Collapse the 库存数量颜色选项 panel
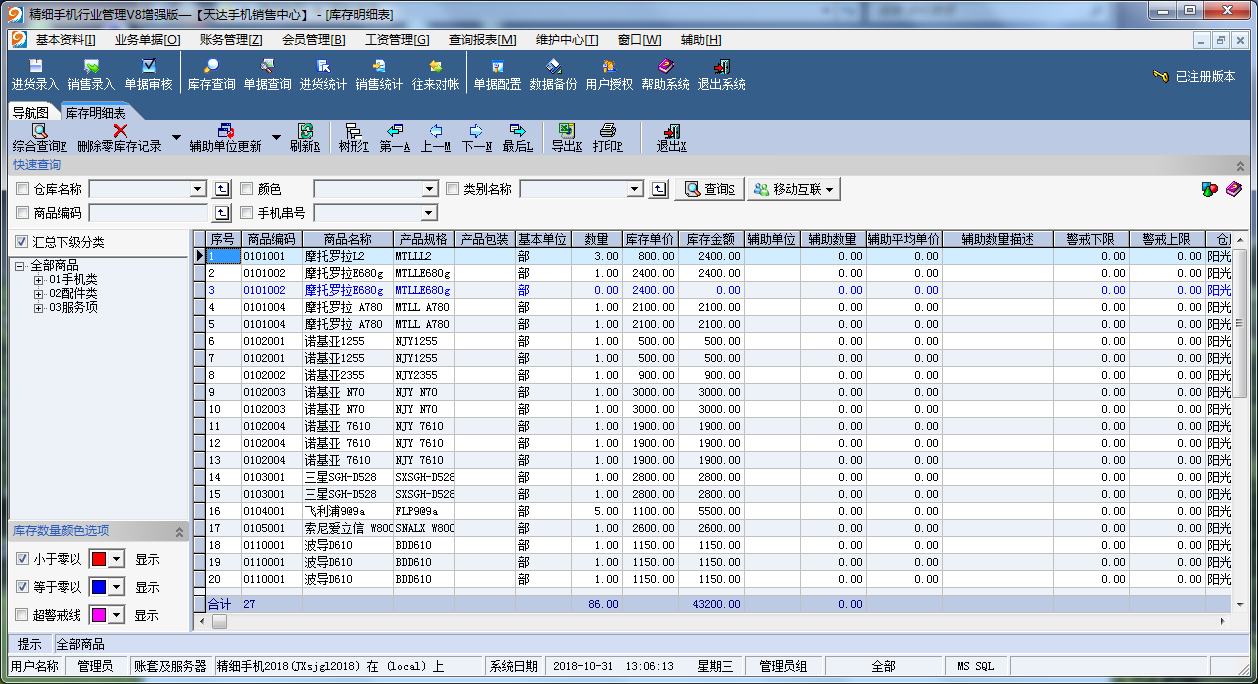This screenshot has width=1258, height=684. click(x=179, y=531)
